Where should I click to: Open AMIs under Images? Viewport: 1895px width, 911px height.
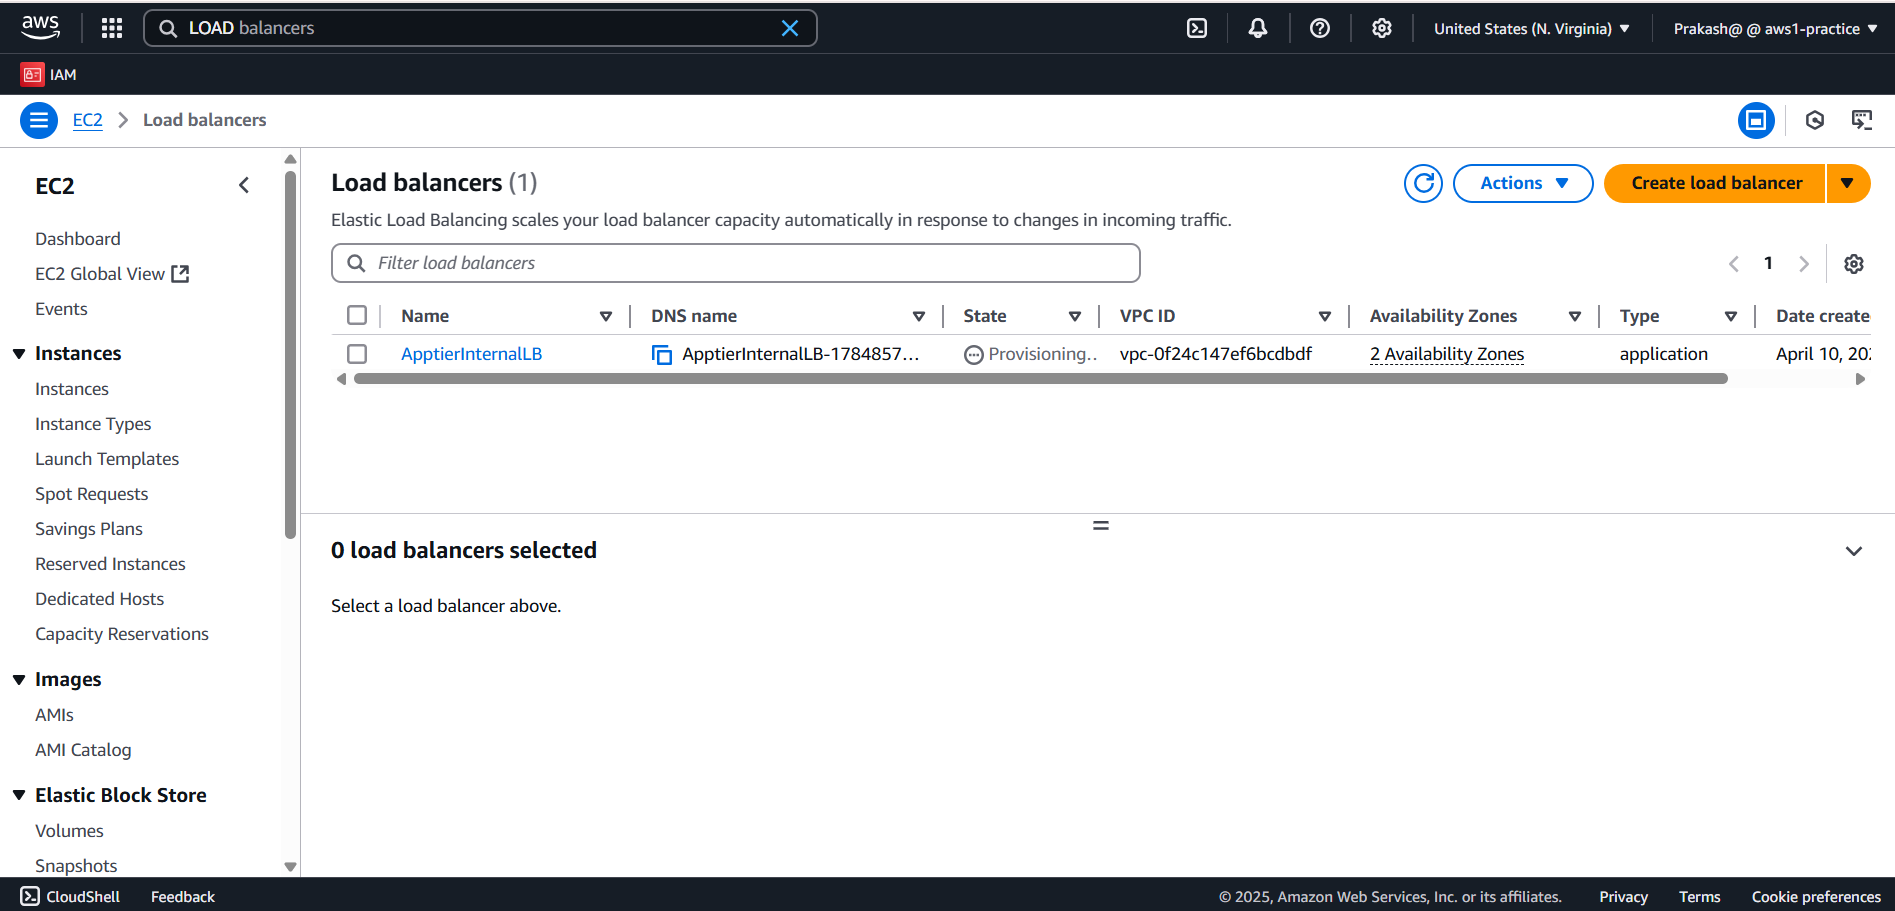[54, 715]
